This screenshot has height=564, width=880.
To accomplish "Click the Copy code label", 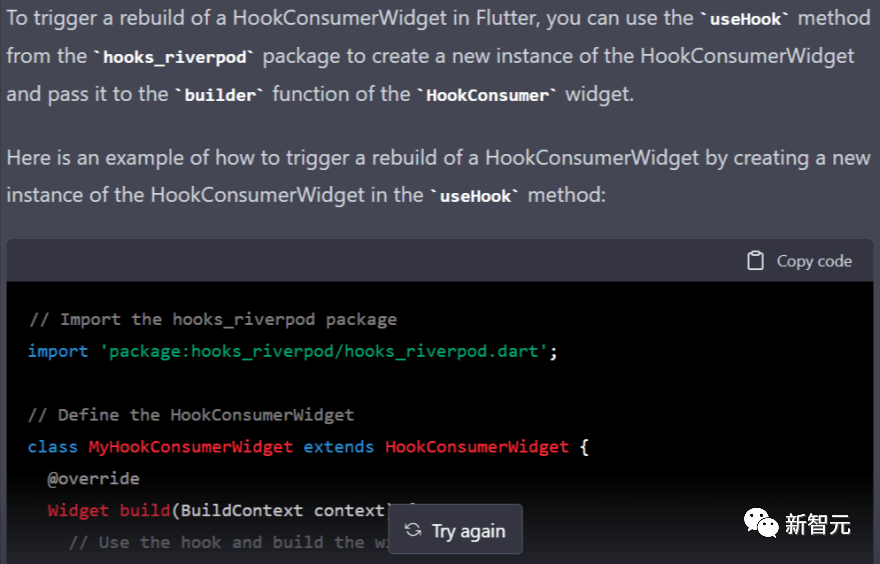I will pyautogui.click(x=814, y=261).
